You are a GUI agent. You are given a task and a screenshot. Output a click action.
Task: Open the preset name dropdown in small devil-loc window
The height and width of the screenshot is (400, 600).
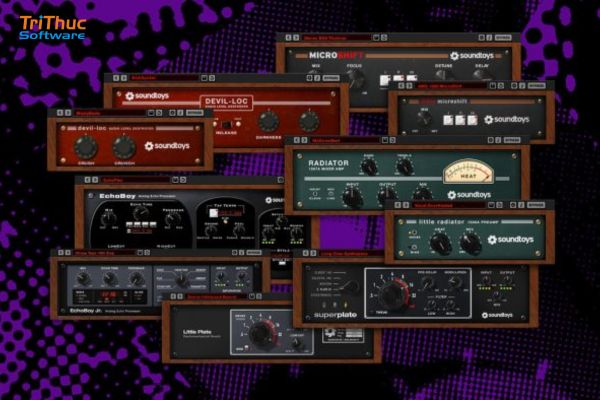pyautogui.click(x=110, y=113)
